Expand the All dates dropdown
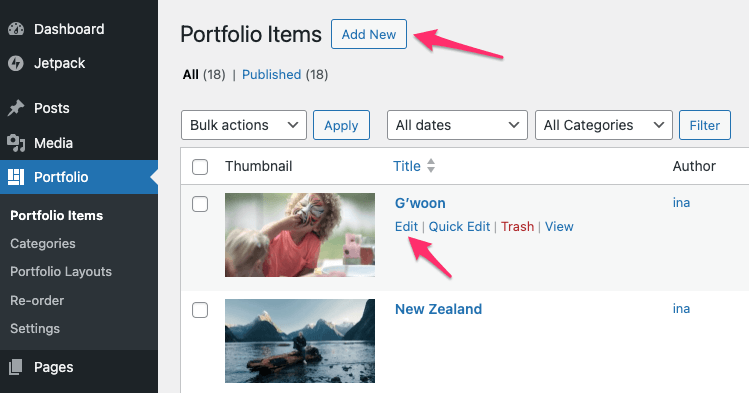This screenshot has width=749, height=393. [457, 125]
